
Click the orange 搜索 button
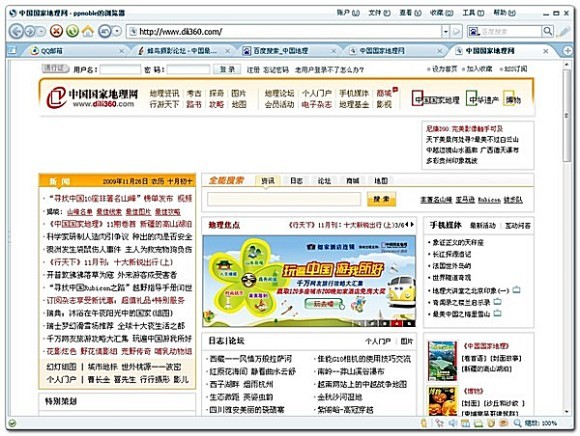(381, 199)
